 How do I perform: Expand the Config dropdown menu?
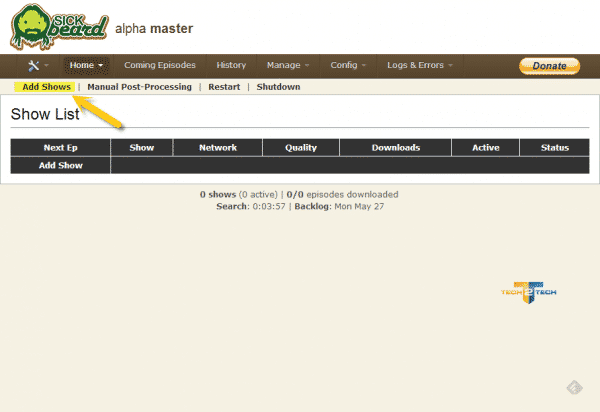tap(347, 66)
